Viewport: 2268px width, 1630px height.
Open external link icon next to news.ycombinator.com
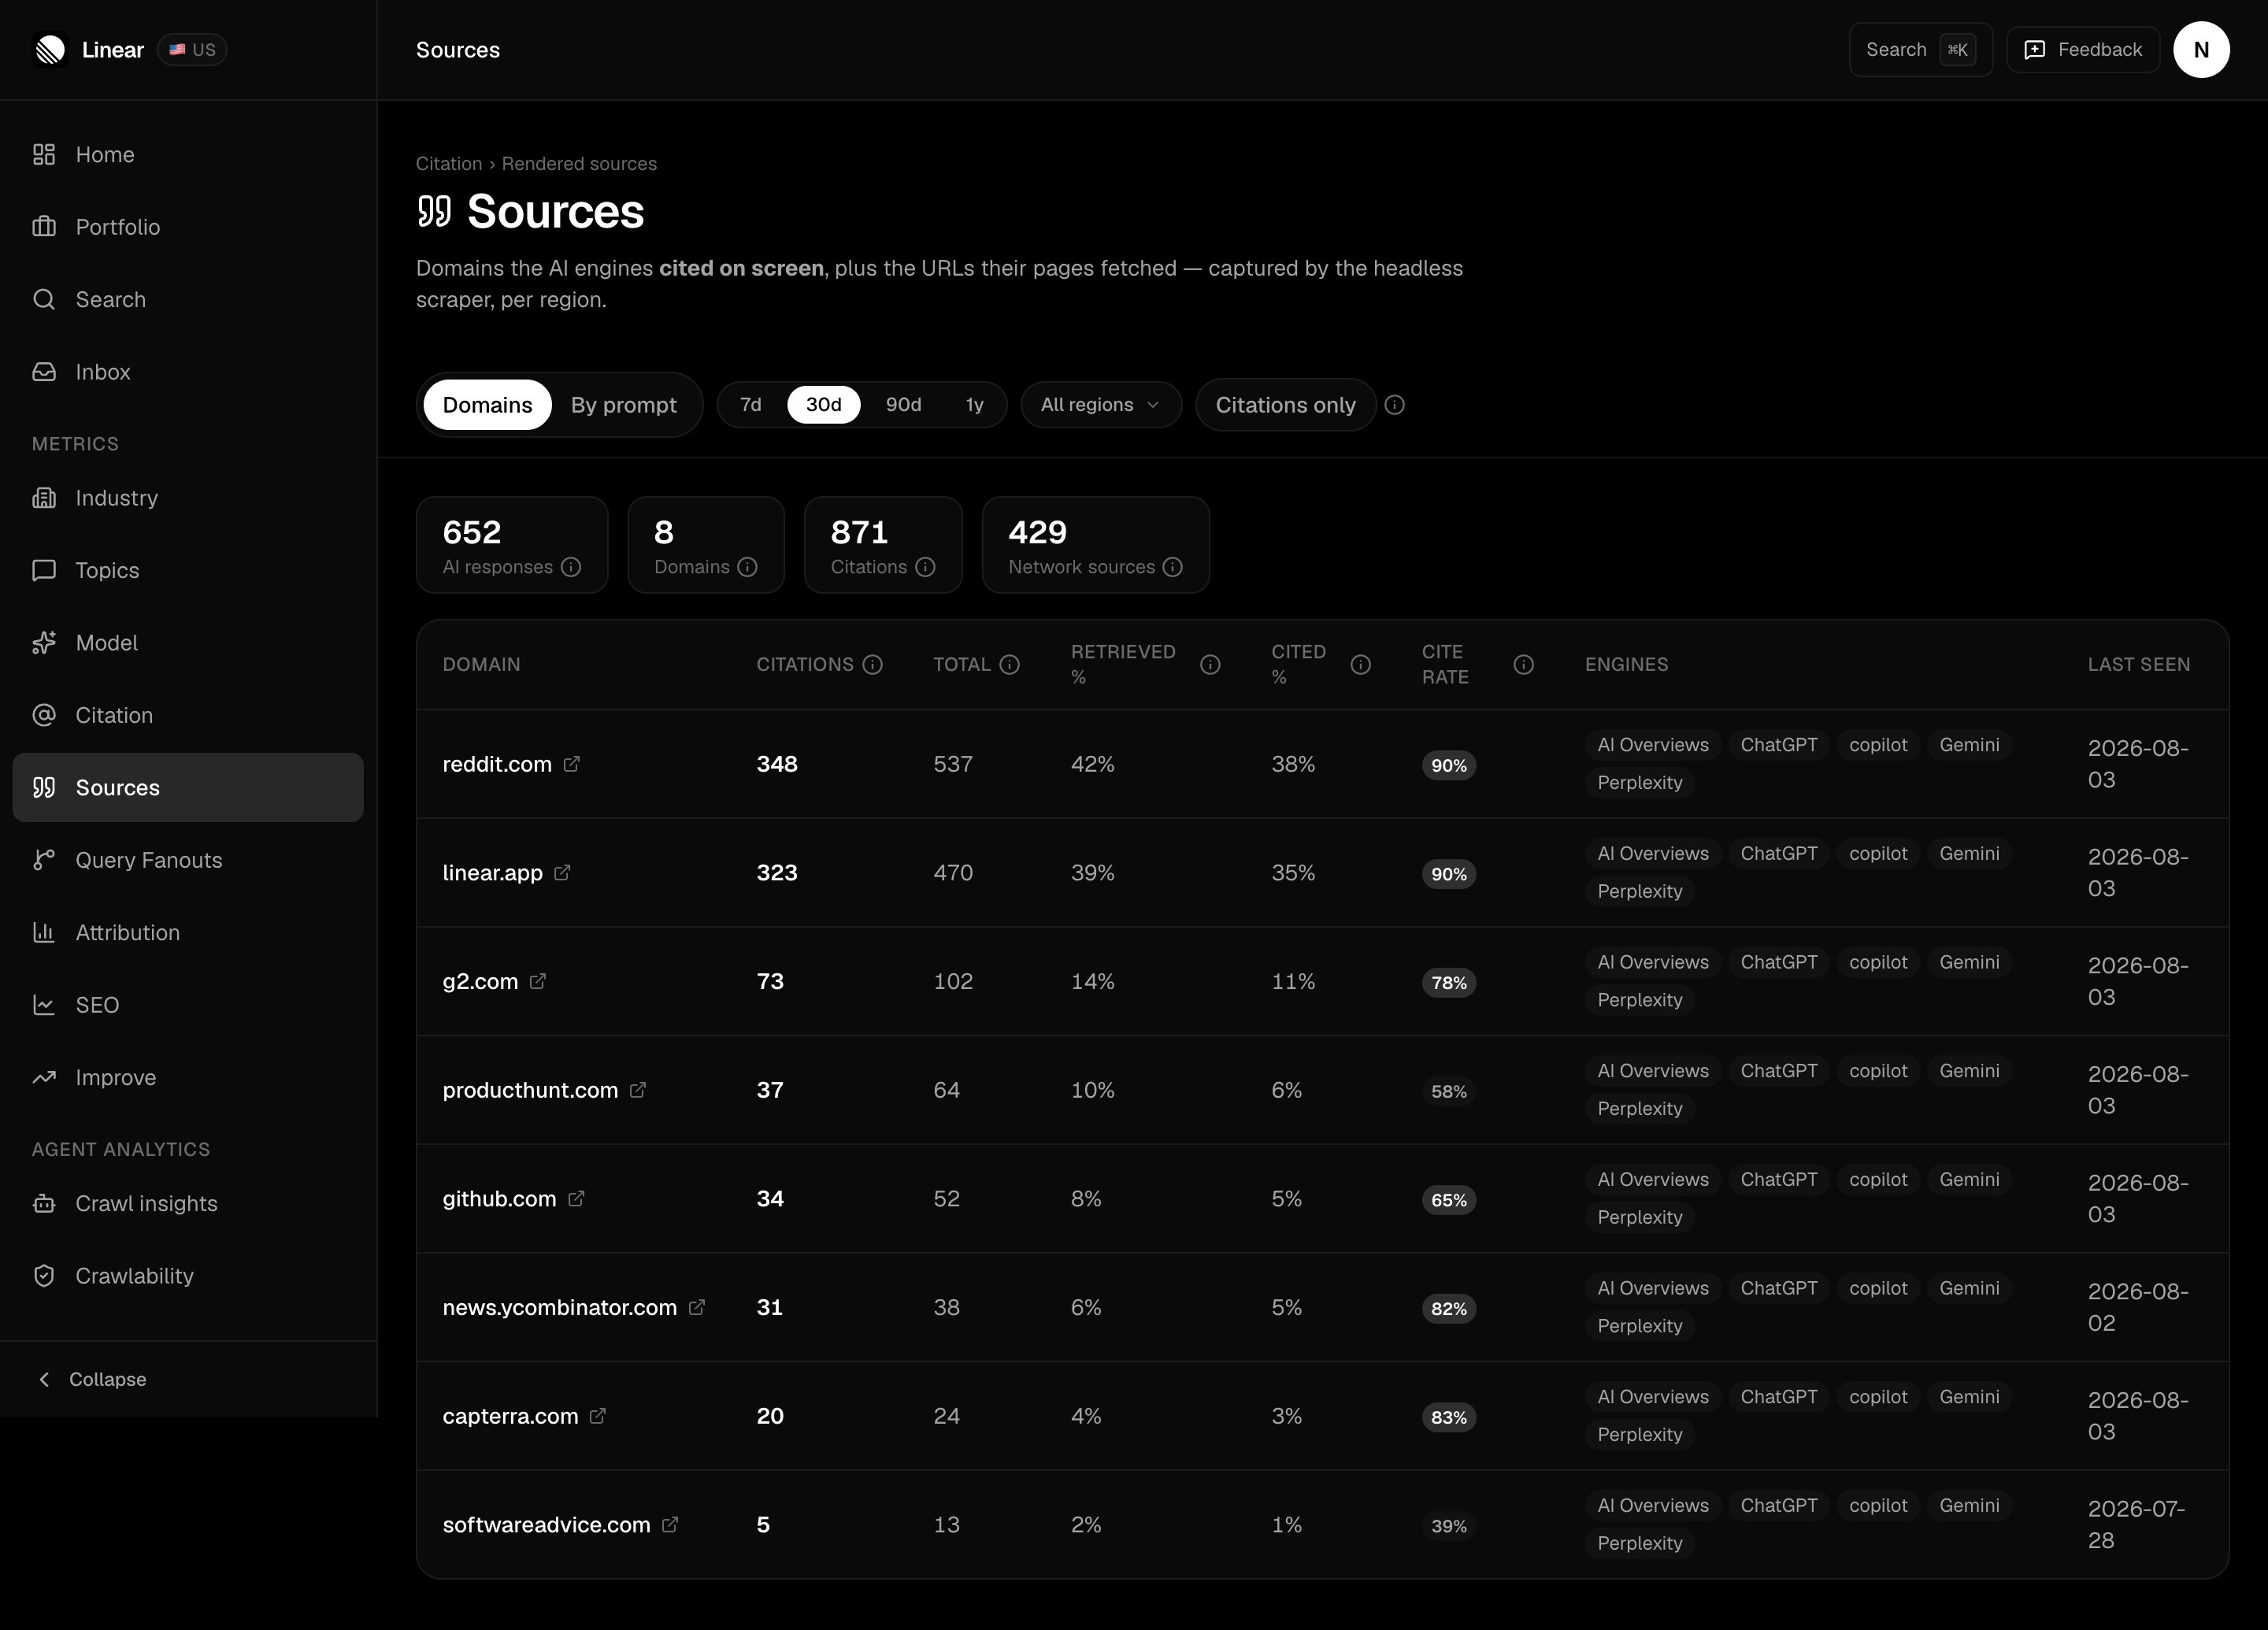(696, 1307)
